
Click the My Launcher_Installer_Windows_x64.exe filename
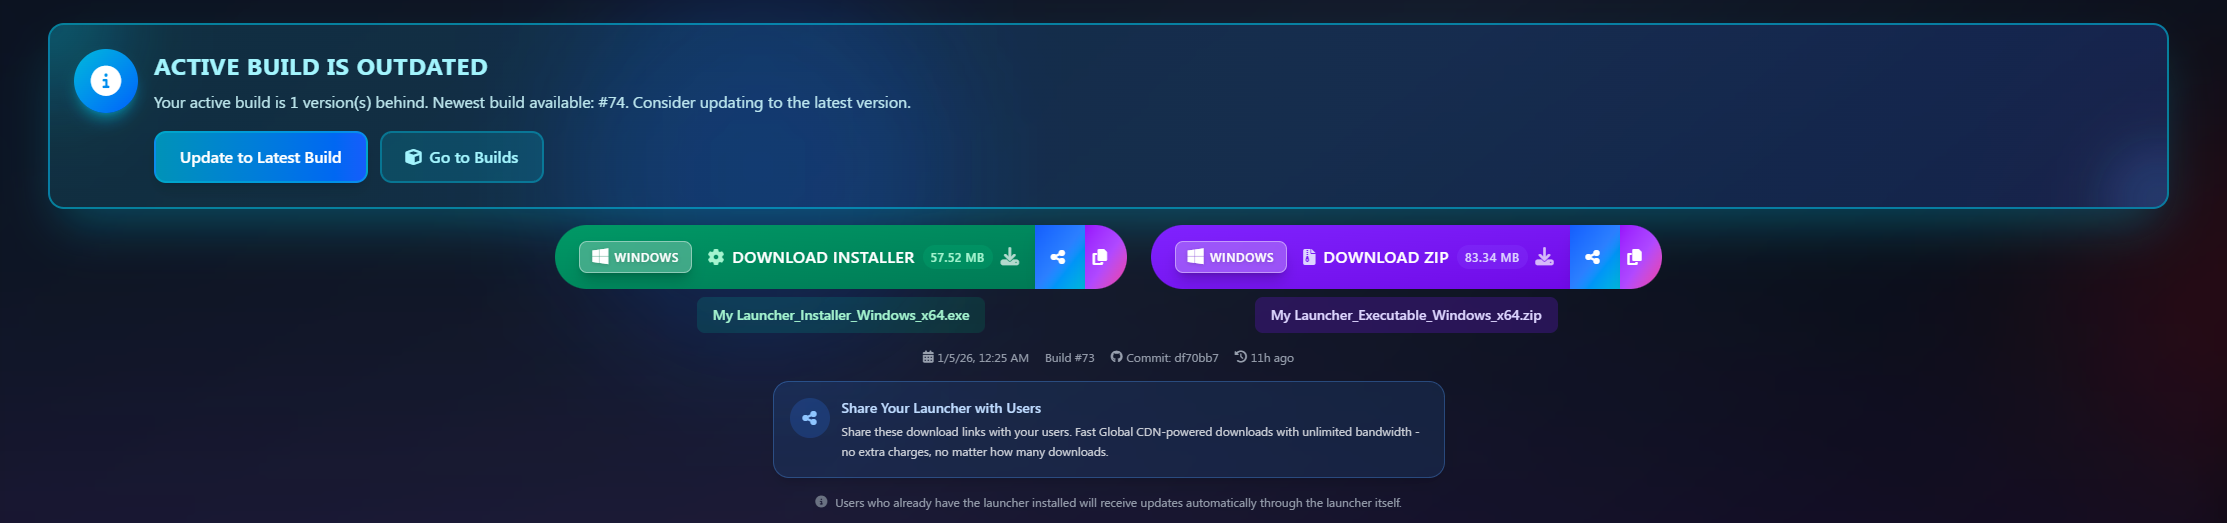click(840, 315)
